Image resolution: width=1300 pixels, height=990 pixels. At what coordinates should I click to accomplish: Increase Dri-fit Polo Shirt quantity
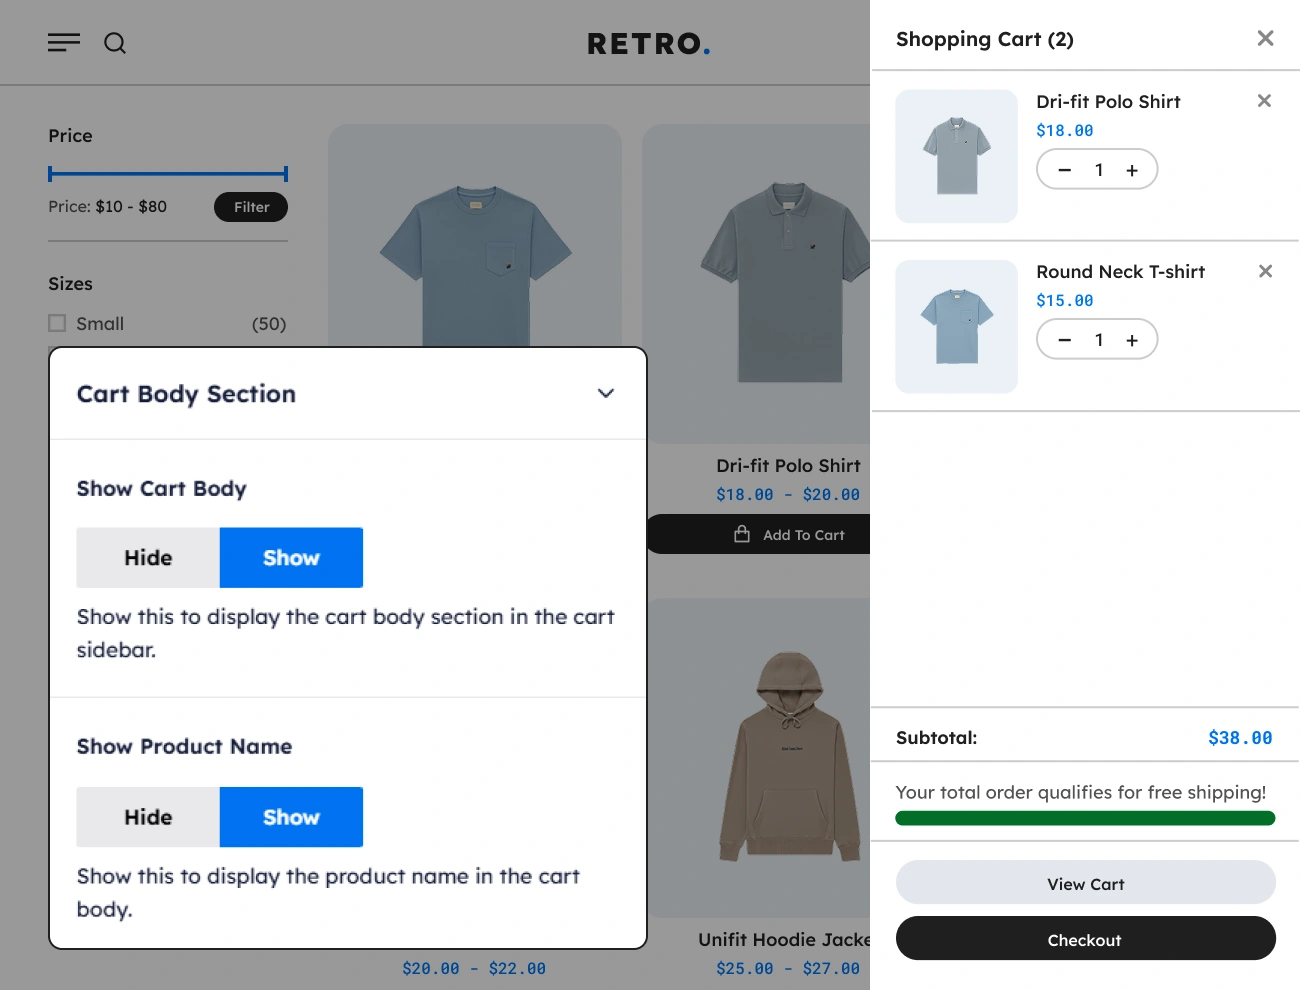click(x=1132, y=170)
